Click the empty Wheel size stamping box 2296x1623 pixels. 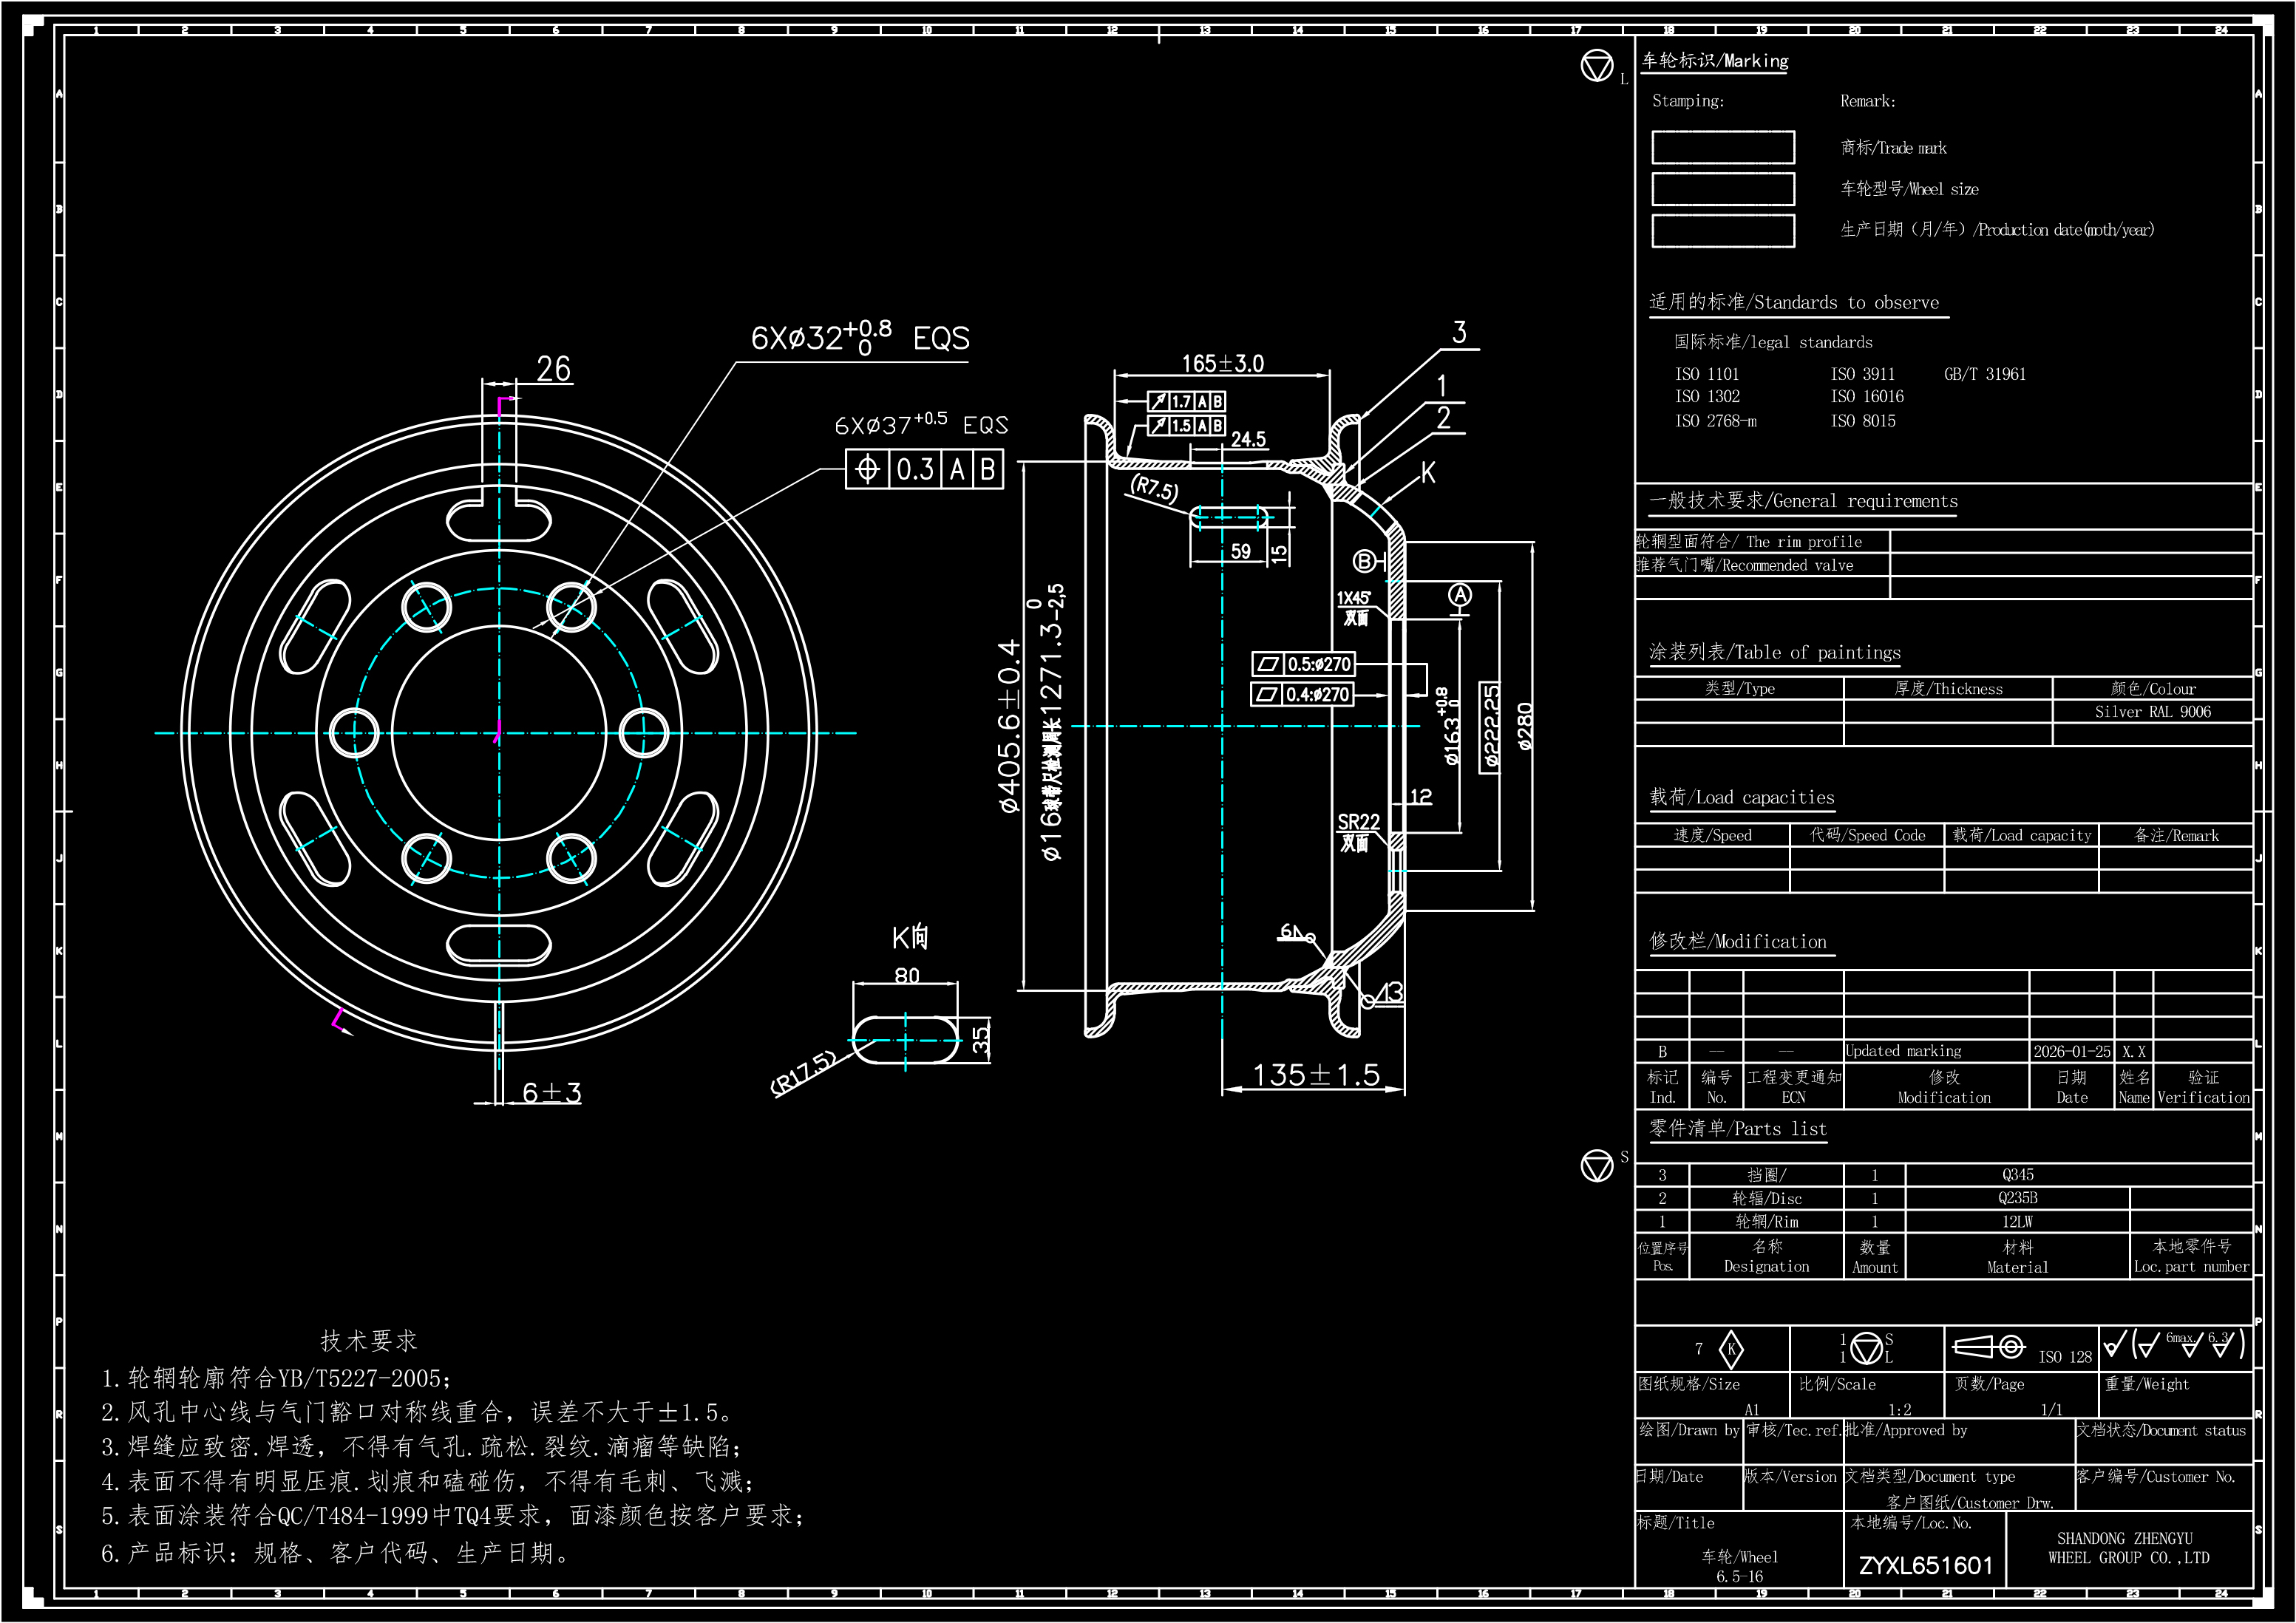[x=1722, y=189]
